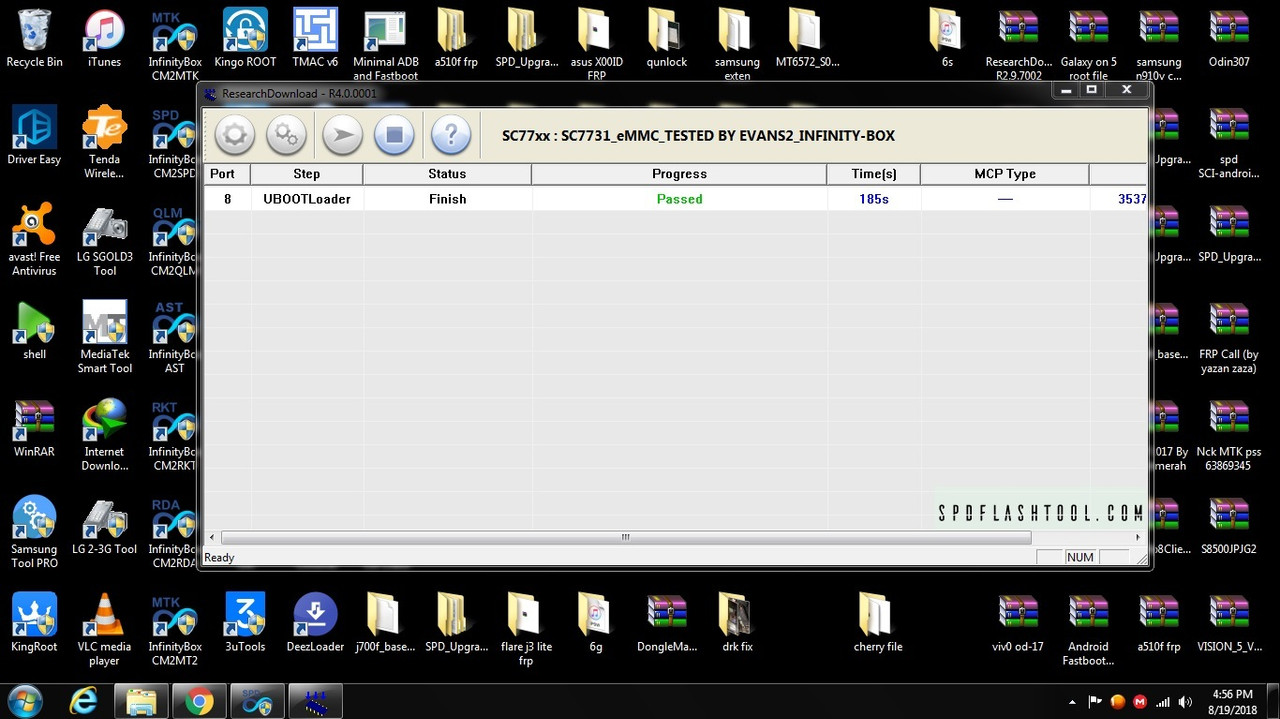Select the Finish status cell

pyautogui.click(x=447, y=199)
